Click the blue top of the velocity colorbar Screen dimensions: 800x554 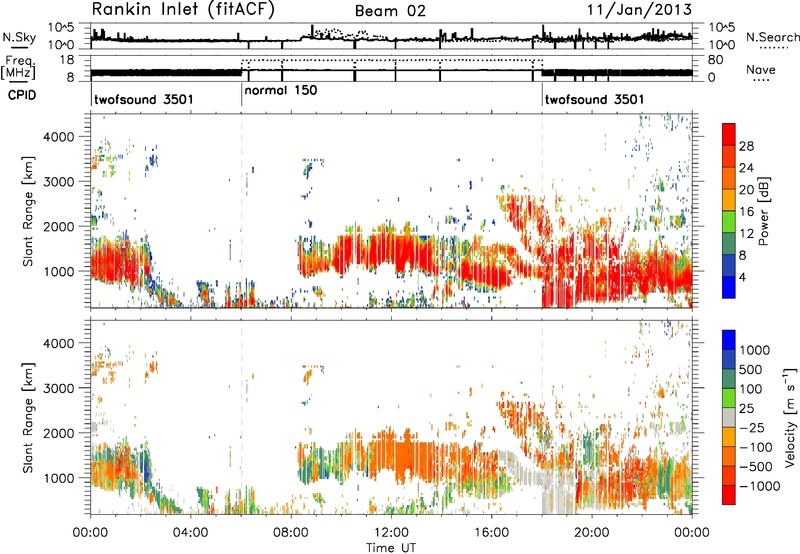(729, 340)
